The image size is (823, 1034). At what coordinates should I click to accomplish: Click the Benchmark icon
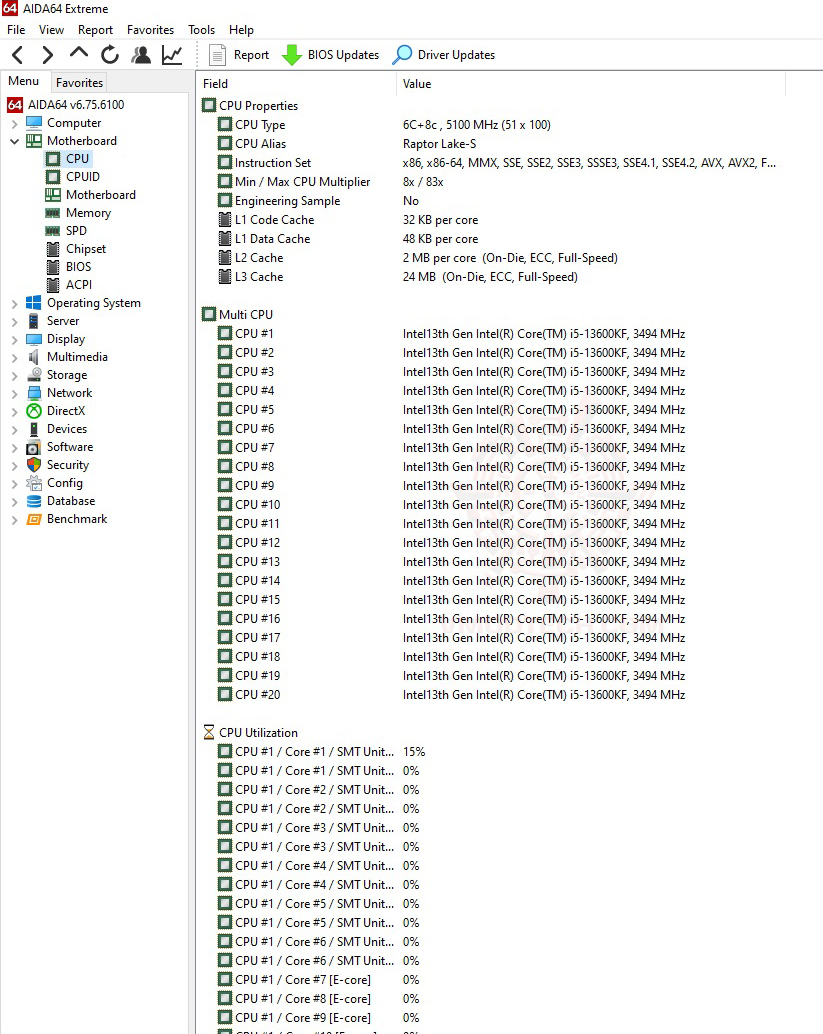tap(34, 519)
